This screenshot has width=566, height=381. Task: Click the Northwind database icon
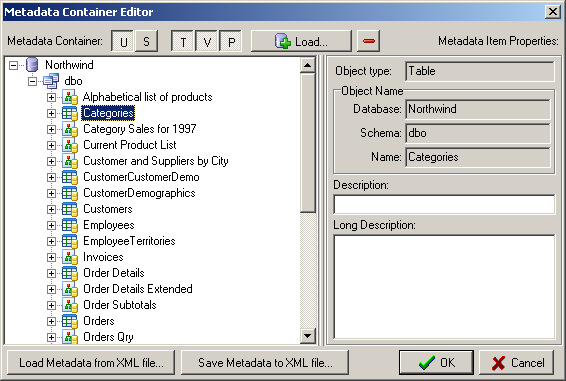[32, 65]
